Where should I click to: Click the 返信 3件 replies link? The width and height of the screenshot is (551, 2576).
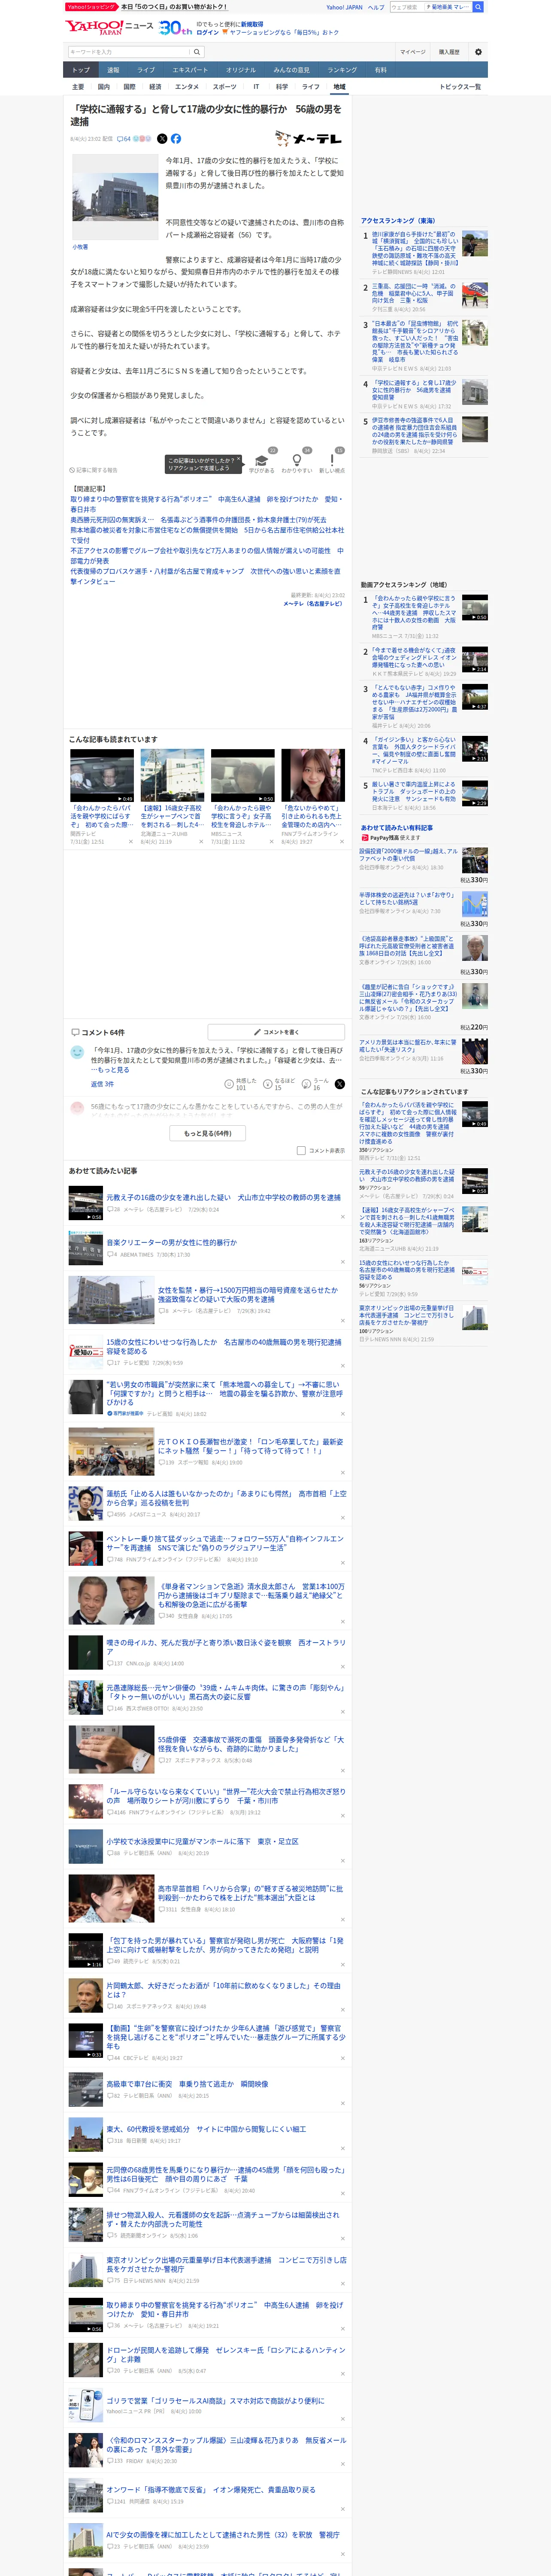pyautogui.click(x=102, y=1084)
